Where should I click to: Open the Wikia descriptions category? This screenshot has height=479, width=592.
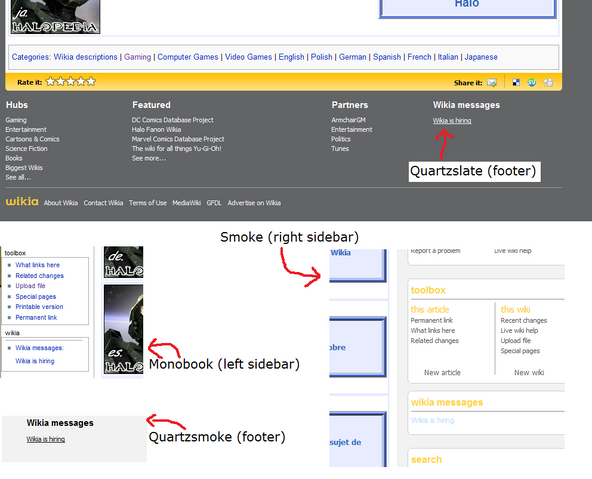pyautogui.click(x=85, y=57)
